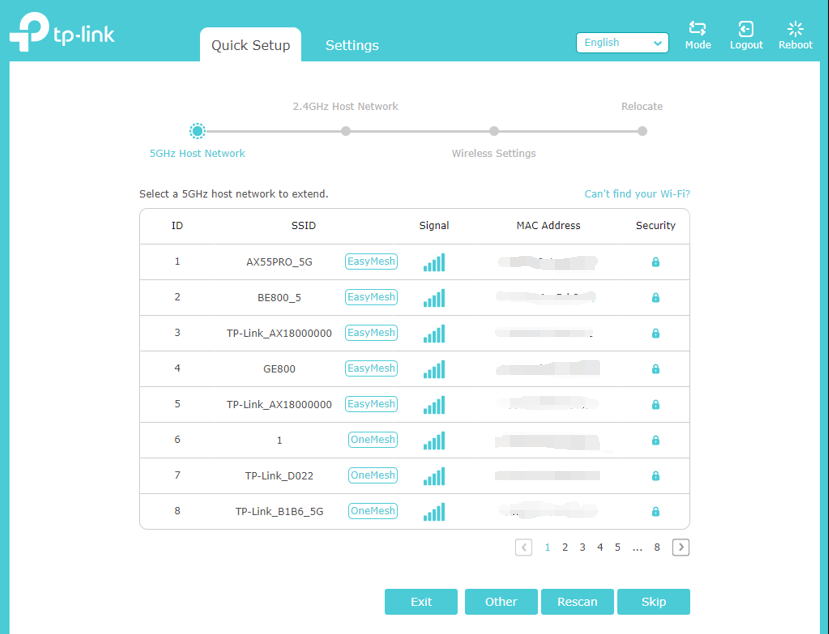Open the English language dropdown

pyautogui.click(x=622, y=43)
